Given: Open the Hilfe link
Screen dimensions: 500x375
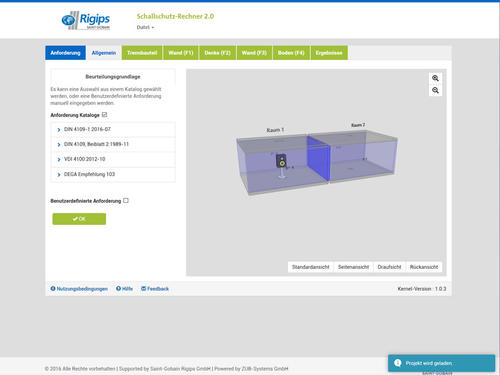Looking at the screenshot, I should (x=127, y=289).
